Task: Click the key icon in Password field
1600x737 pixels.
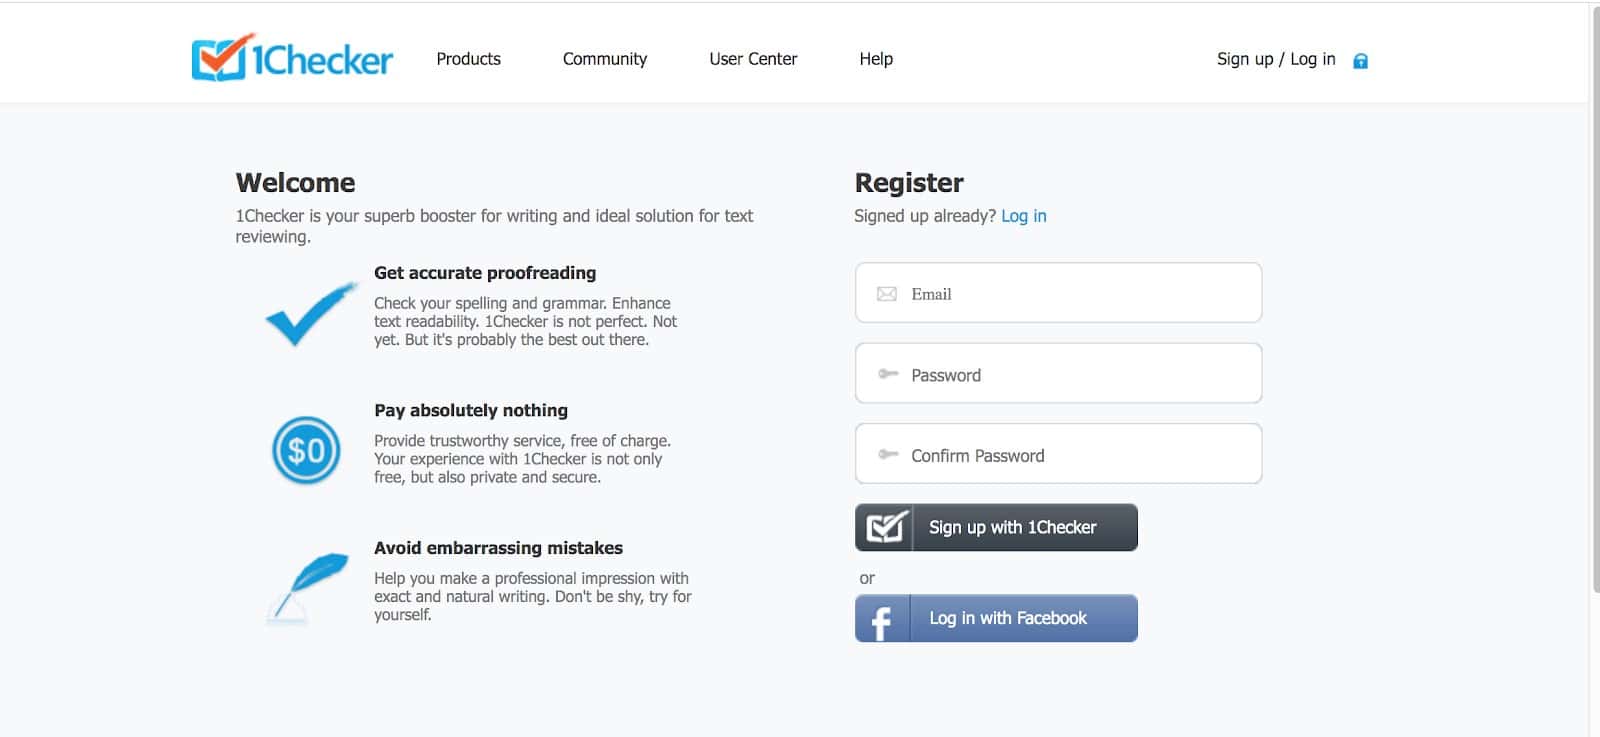Action: pos(888,374)
